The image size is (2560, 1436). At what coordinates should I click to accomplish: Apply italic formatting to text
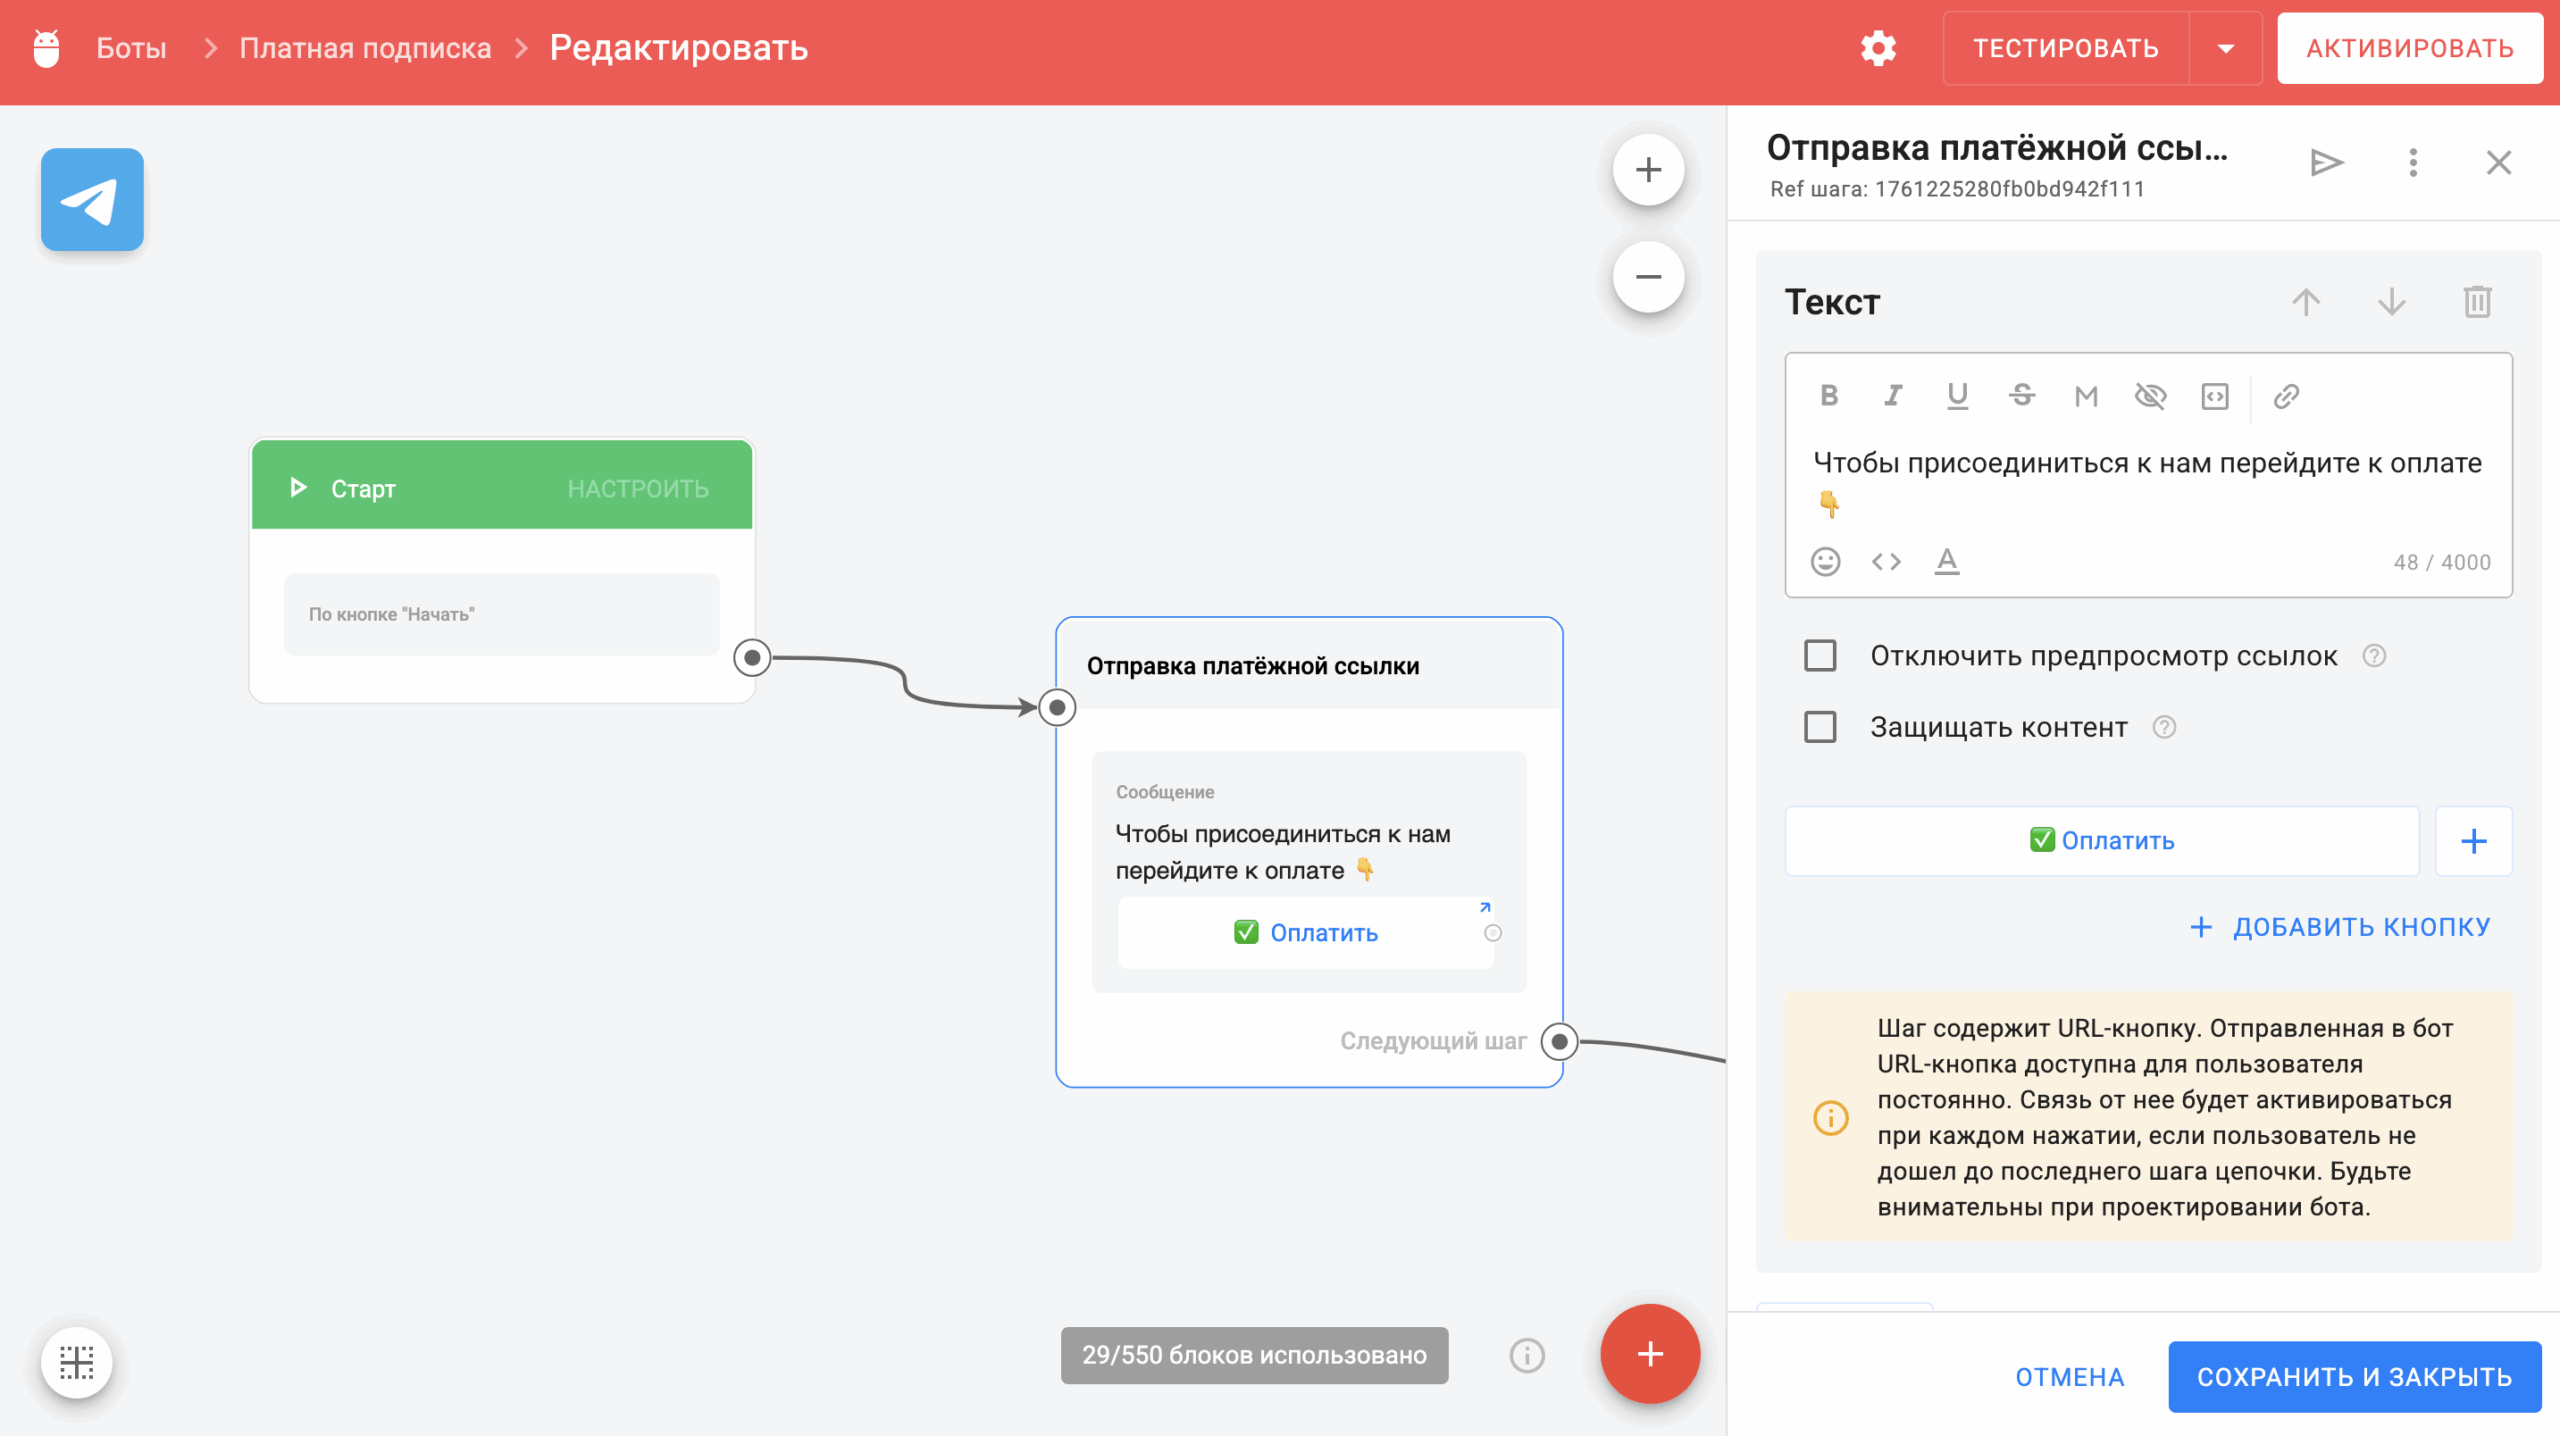point(1893,396)
